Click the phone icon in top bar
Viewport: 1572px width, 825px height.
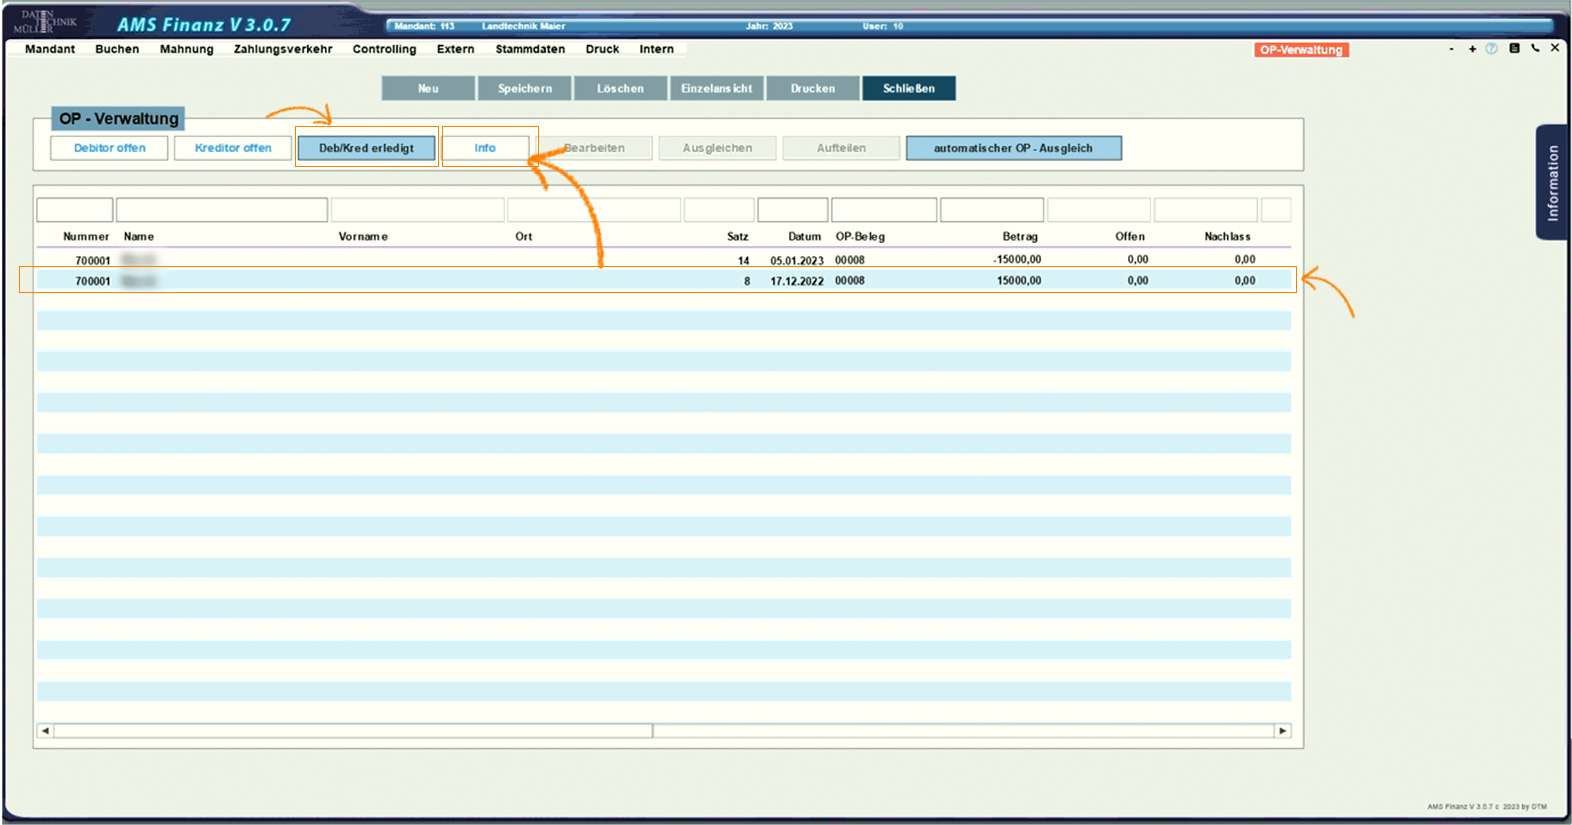pyautogui.click(x=1535, y=48)
